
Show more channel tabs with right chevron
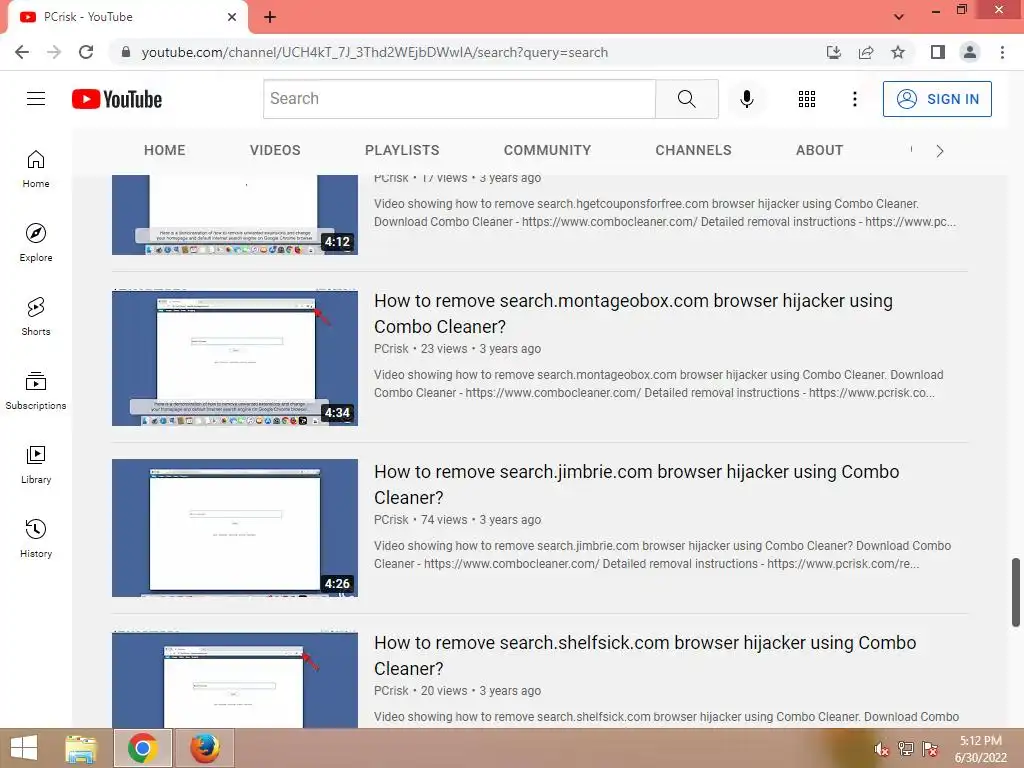point(940,151)
